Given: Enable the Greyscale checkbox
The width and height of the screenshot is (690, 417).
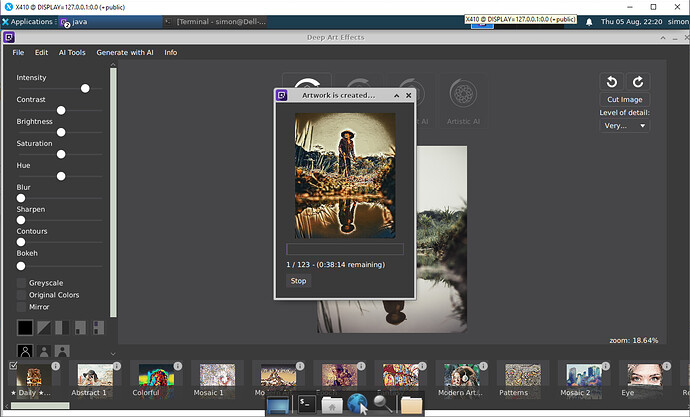Looking at the screenshot, I should 21,283.
